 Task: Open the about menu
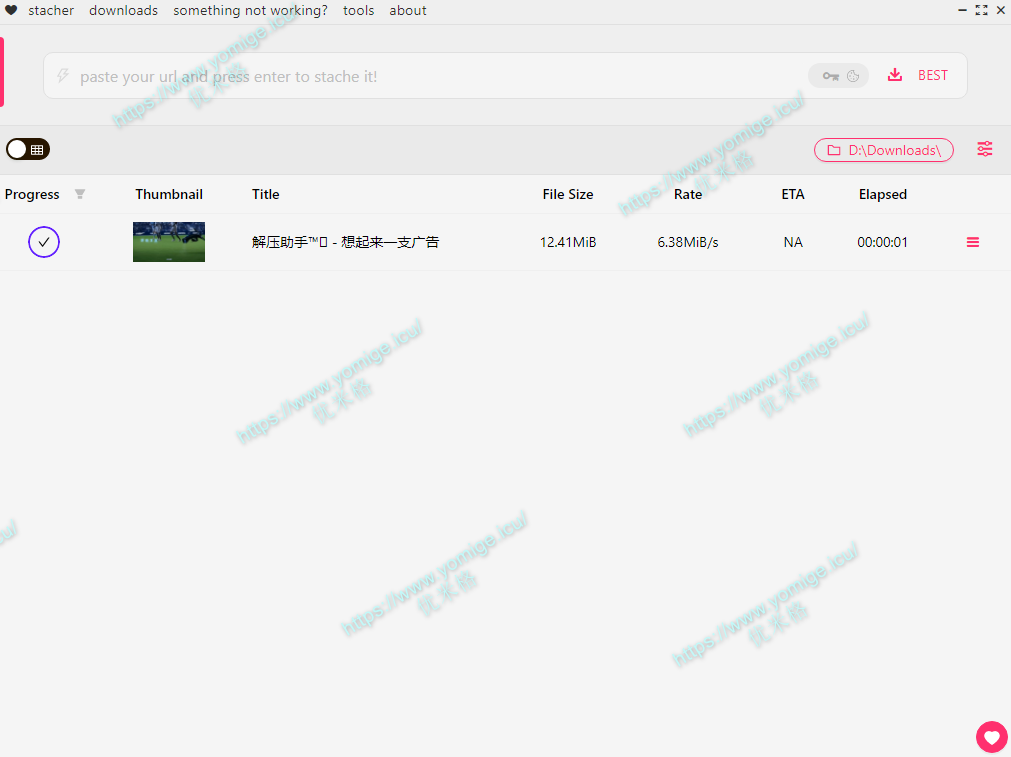408,10
